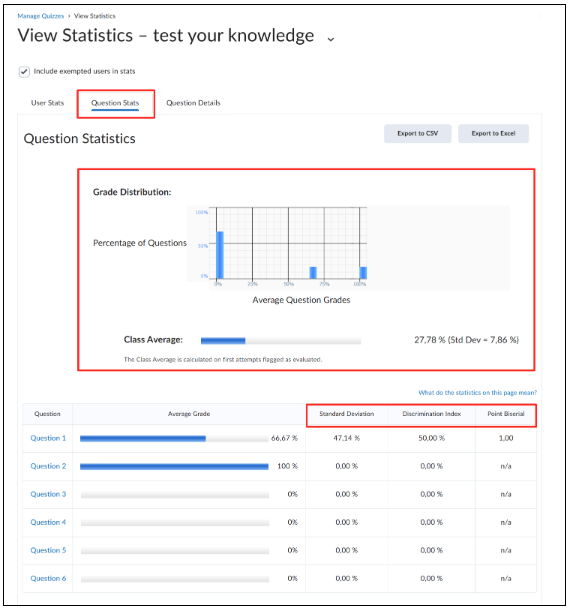The width and height of the screenshot is (570, 611).
Task: Click the Question 1 average grade bar
Action: pos(174,439)
